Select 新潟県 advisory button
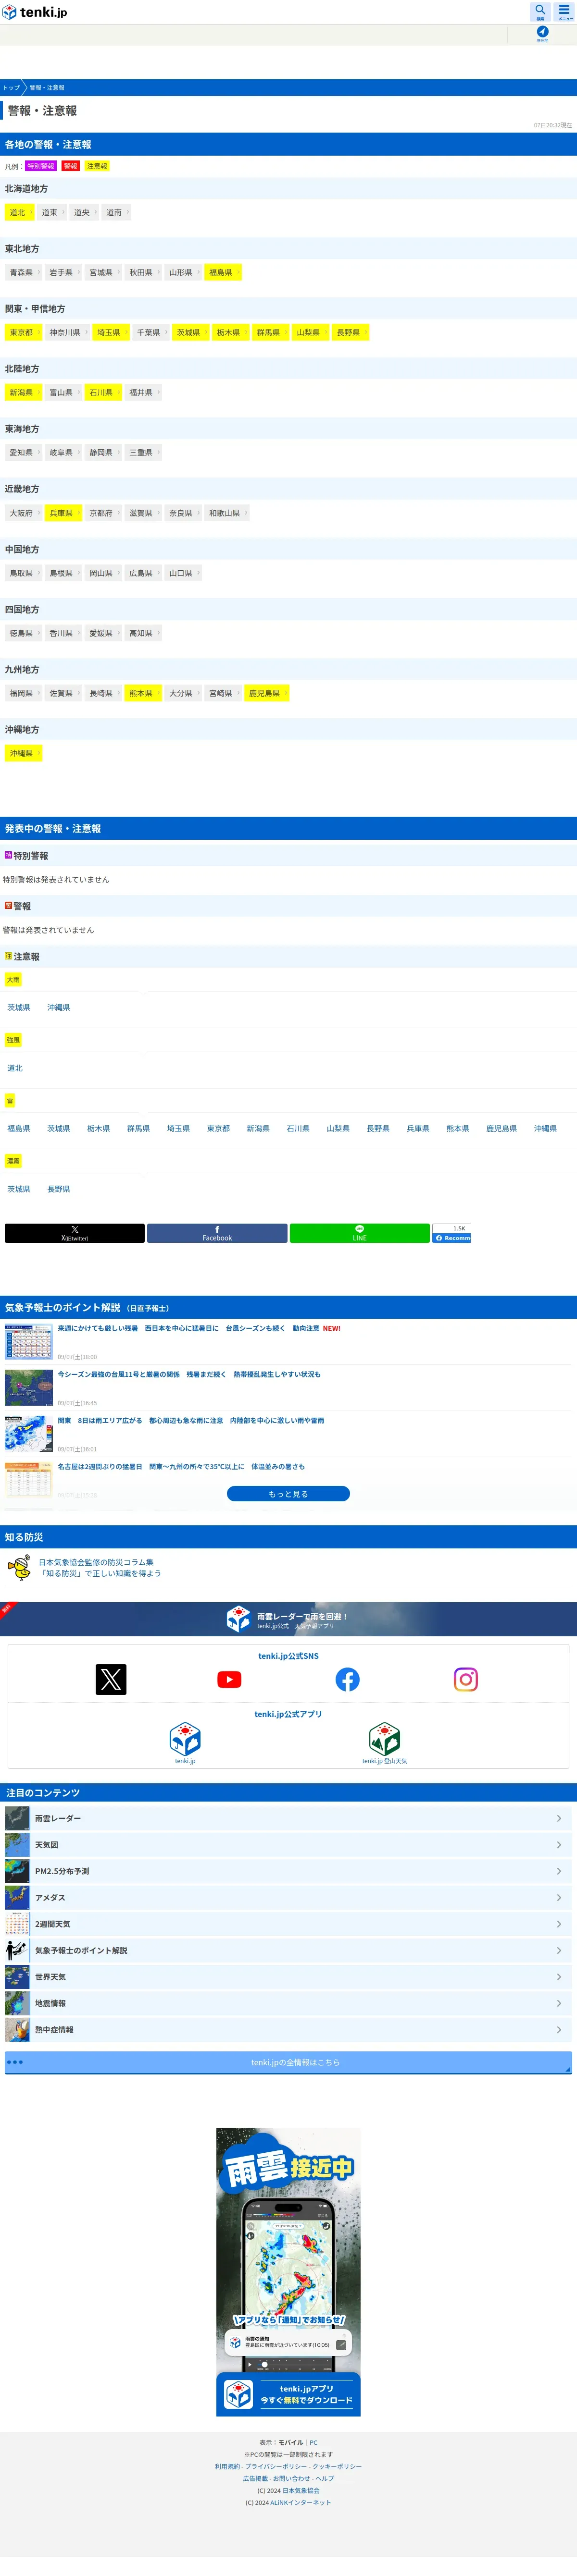Viewport: 577px width, 2576px height. (x=24, y=393)
